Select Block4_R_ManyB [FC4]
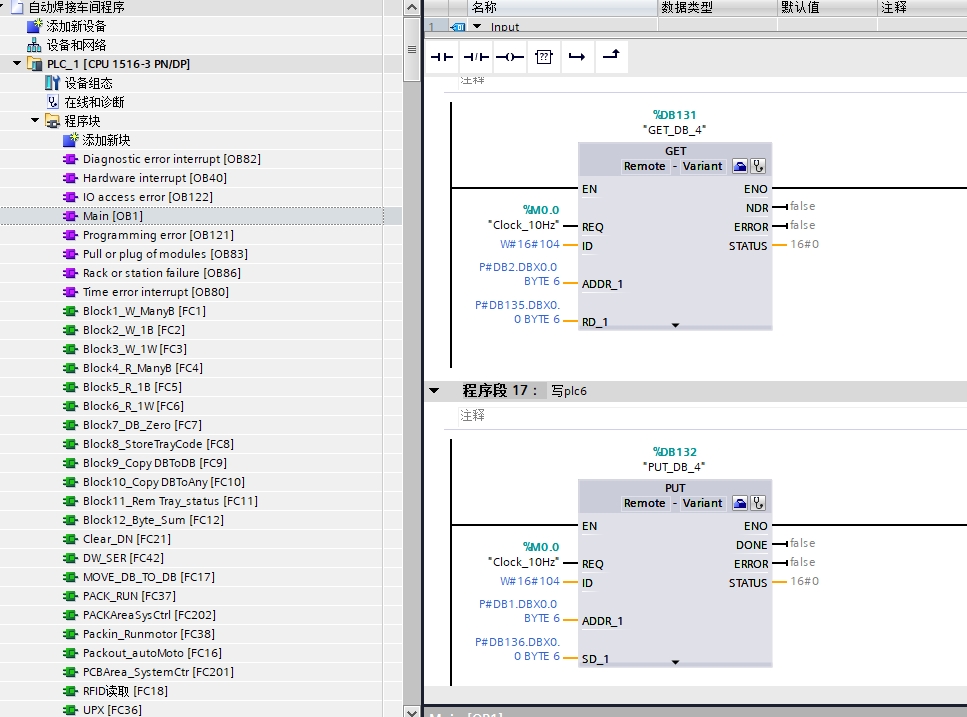967x717 pixels. coord(142,368)
